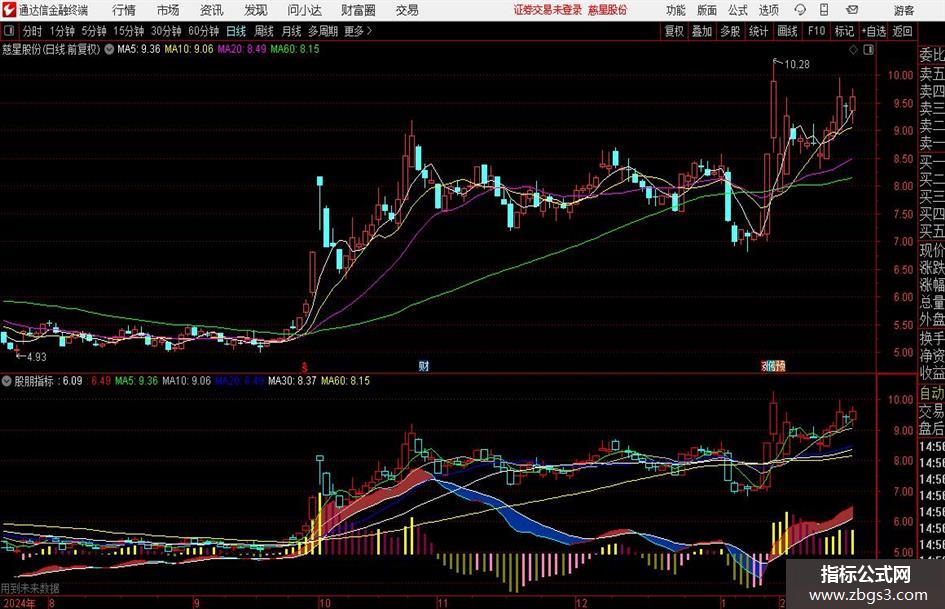Viewport: 945px width, 609px height.
Task: Click the 多股 multi-stock button
Action: pyautogui.click(x=730, y=31)
